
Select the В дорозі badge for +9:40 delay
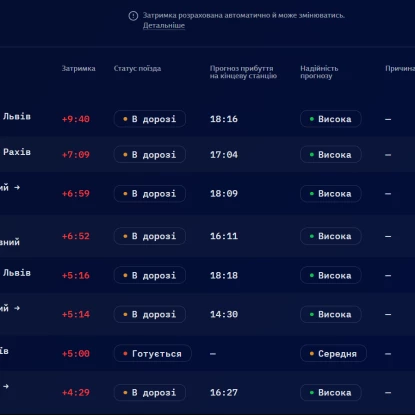click(x=150, y=119)
